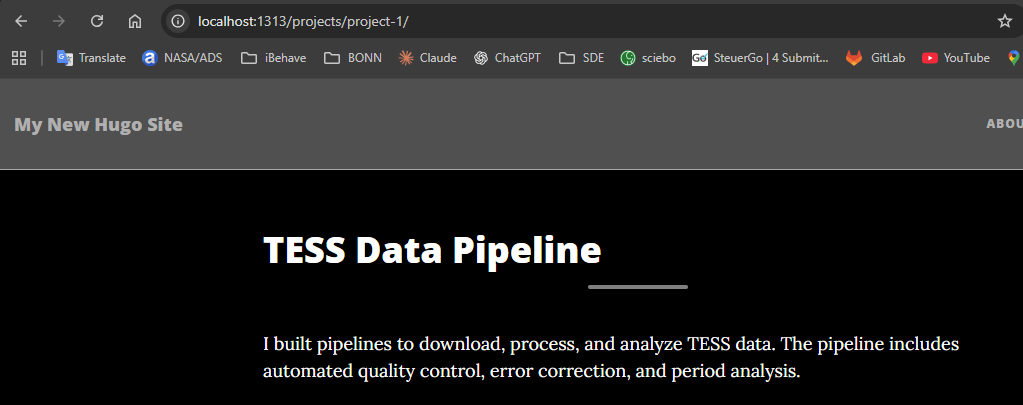The image size is (1023, 405).
Task: Open the NASA/ADS bookmark
Action: point(182,58)
